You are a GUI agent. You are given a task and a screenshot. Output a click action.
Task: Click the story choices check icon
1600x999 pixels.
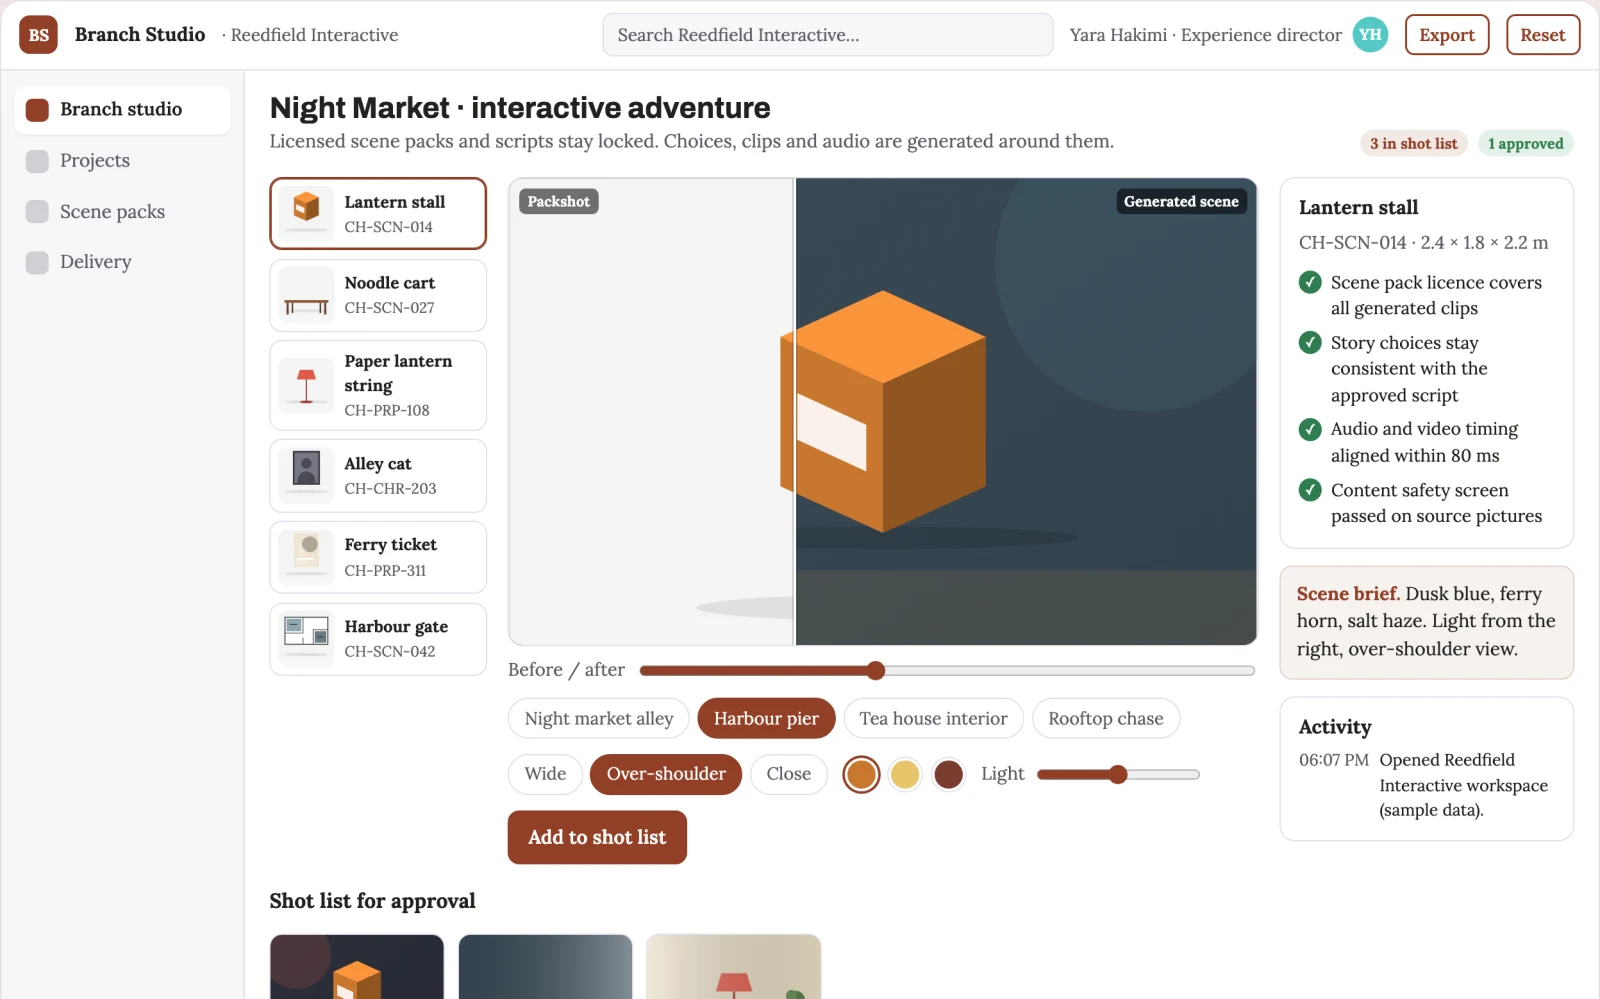point(1310,343)
